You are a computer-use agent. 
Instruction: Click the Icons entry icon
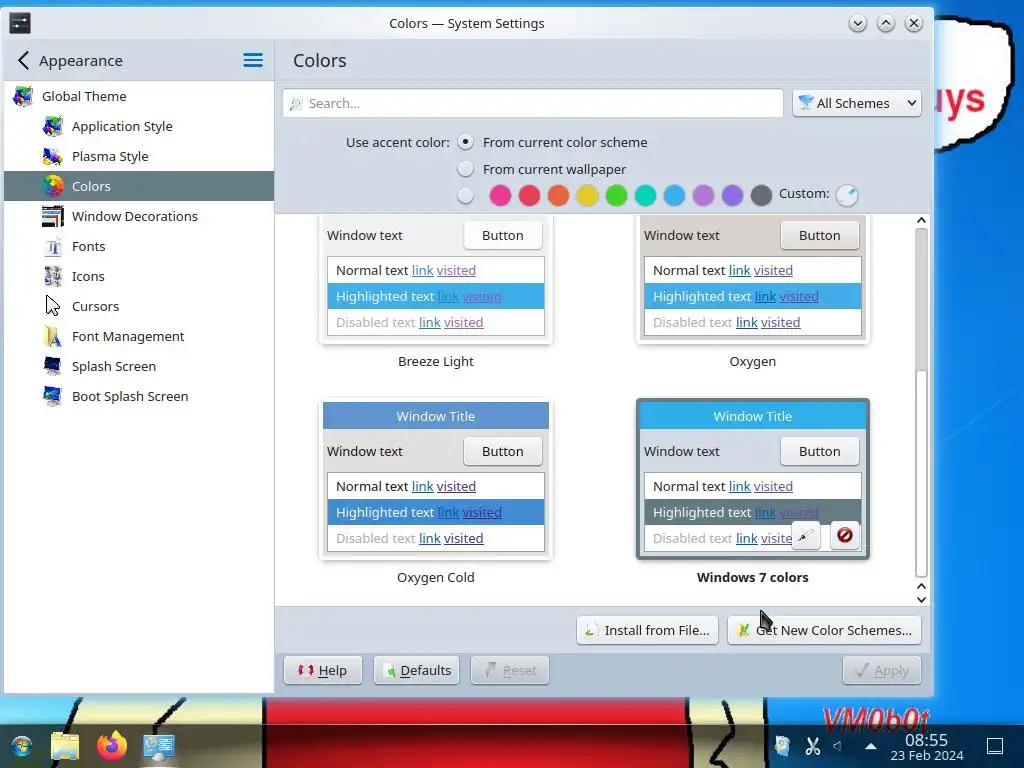(x=52, y=276)
